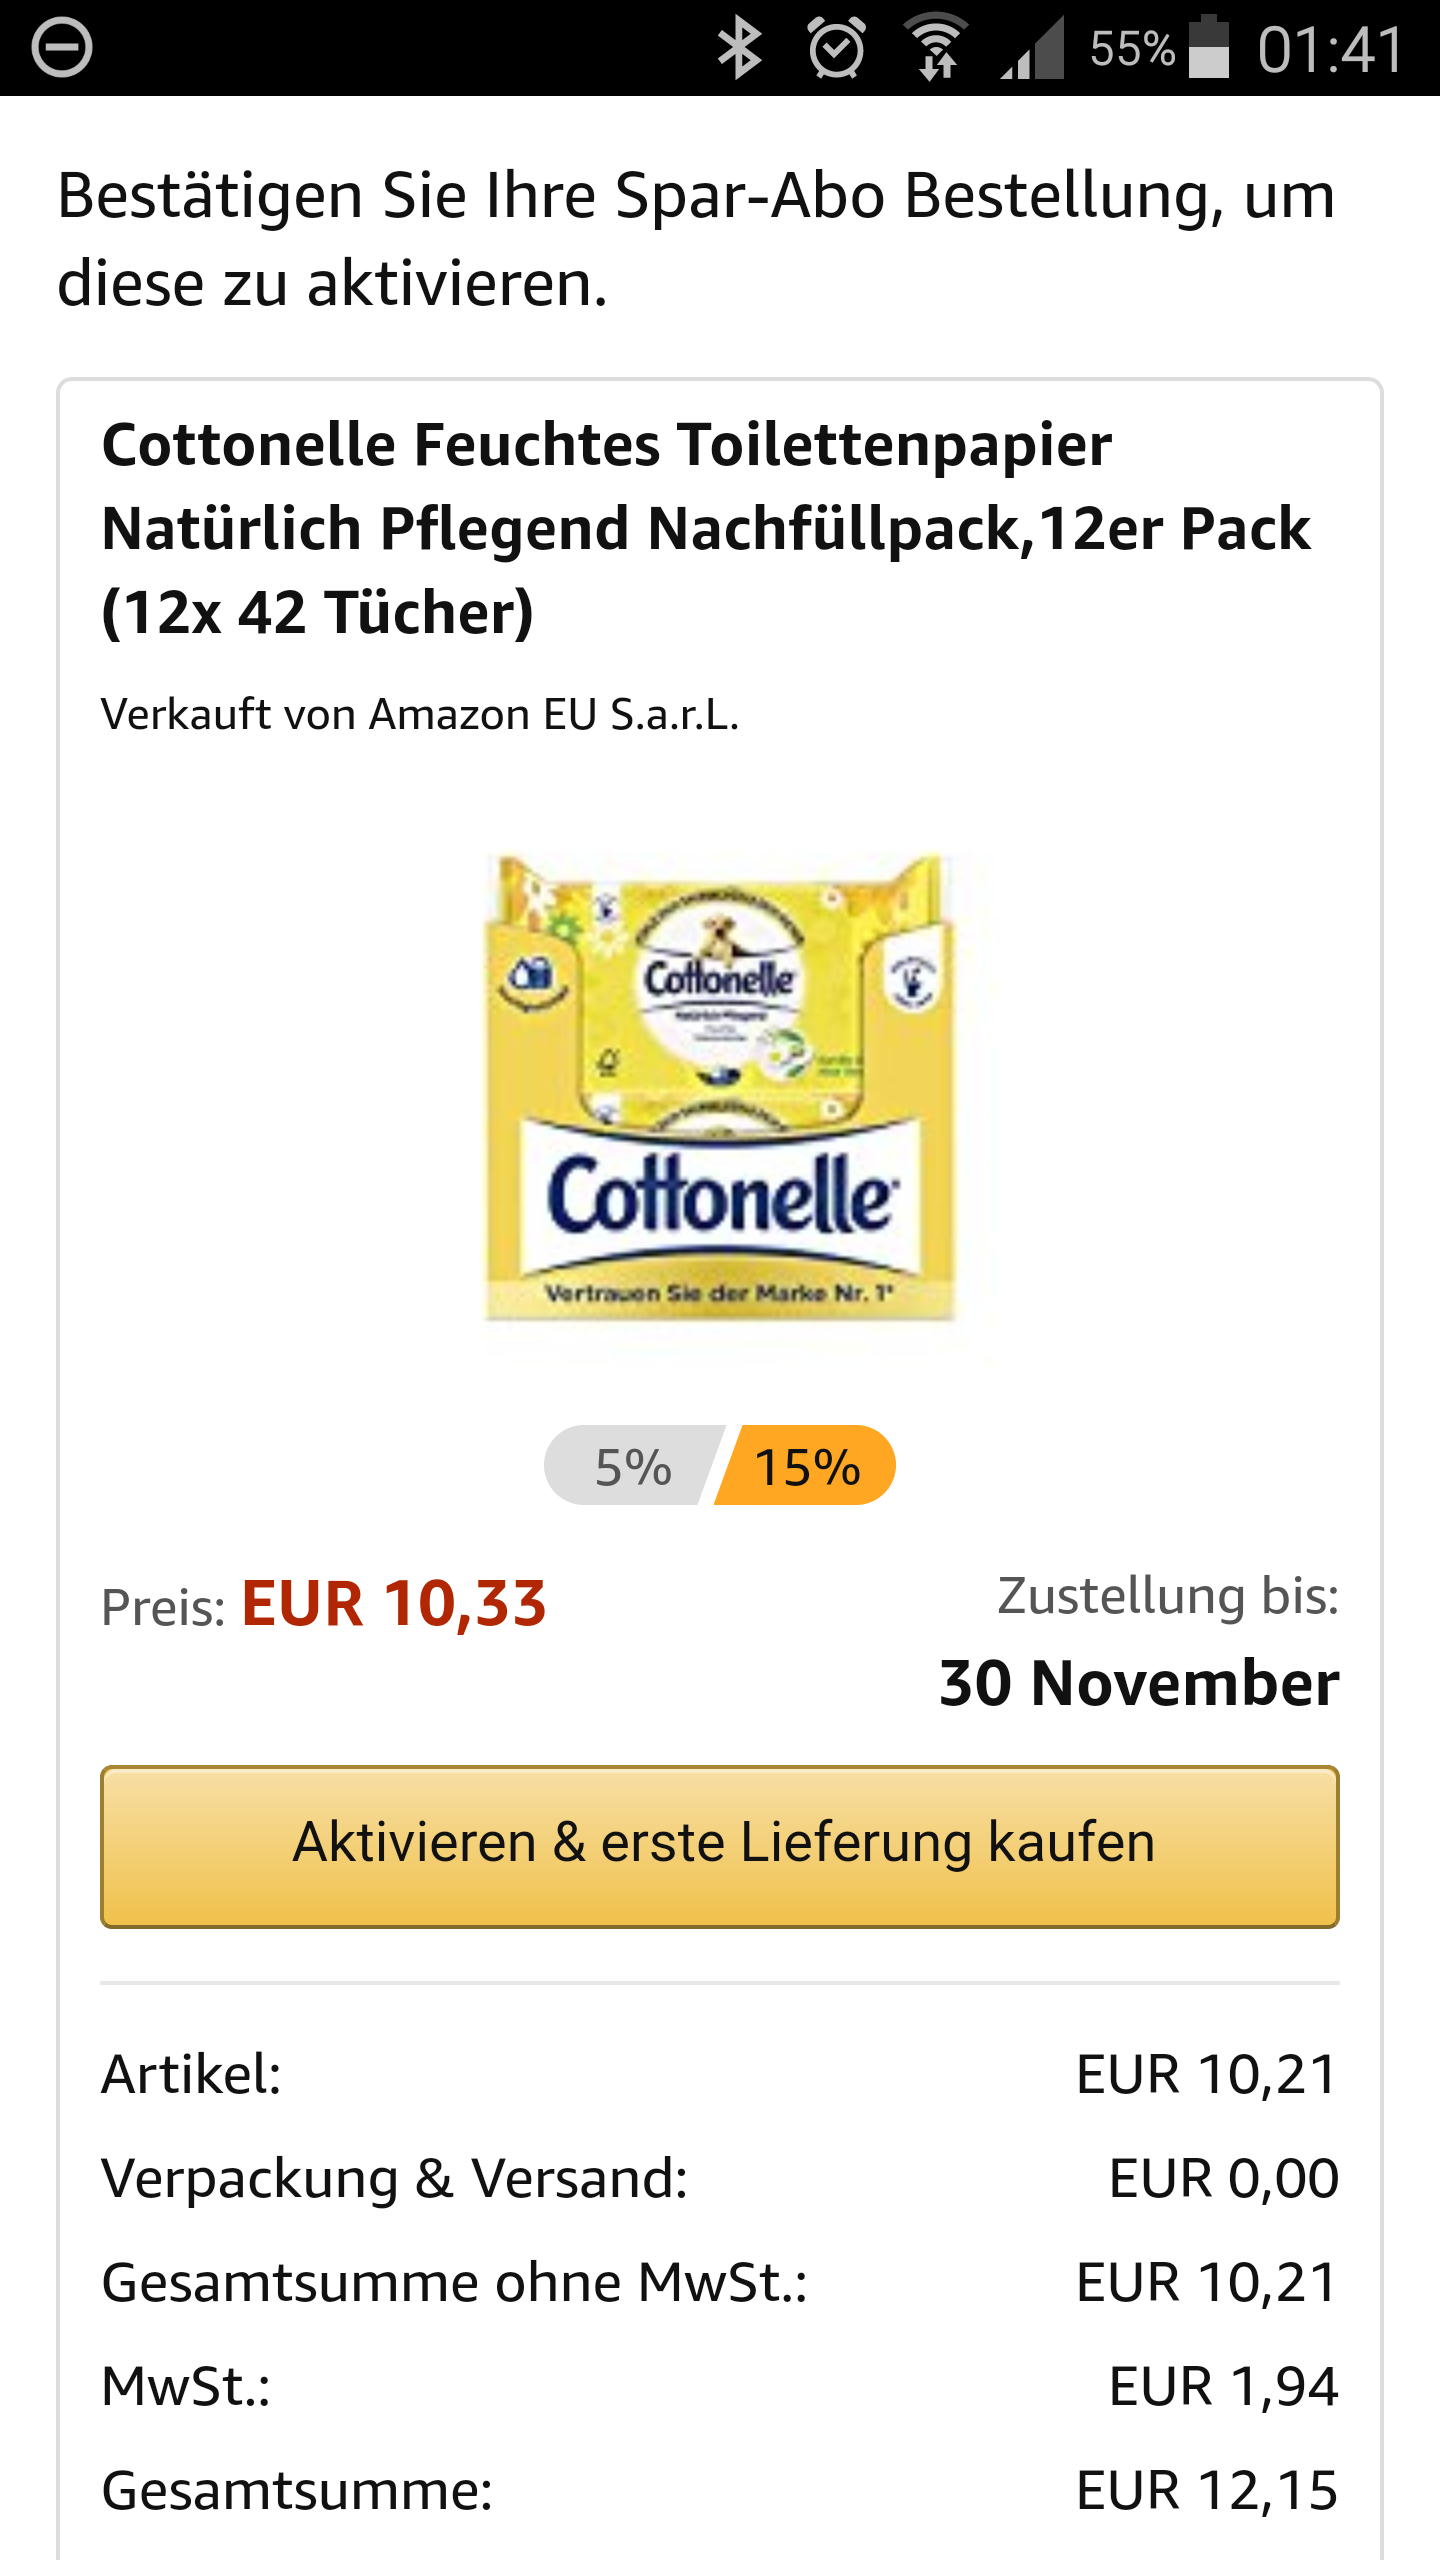Tap the 30 November delivery date
The width and height of the screenshot is (1440, 2560).
1138,1684
